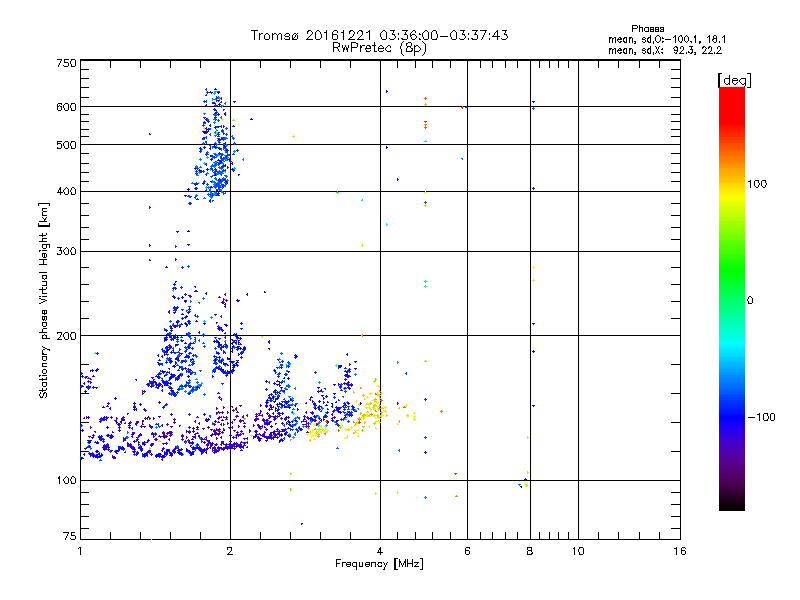Click the y-axis tick label '100'
The image size is (800, 600).
pos(66,480)
